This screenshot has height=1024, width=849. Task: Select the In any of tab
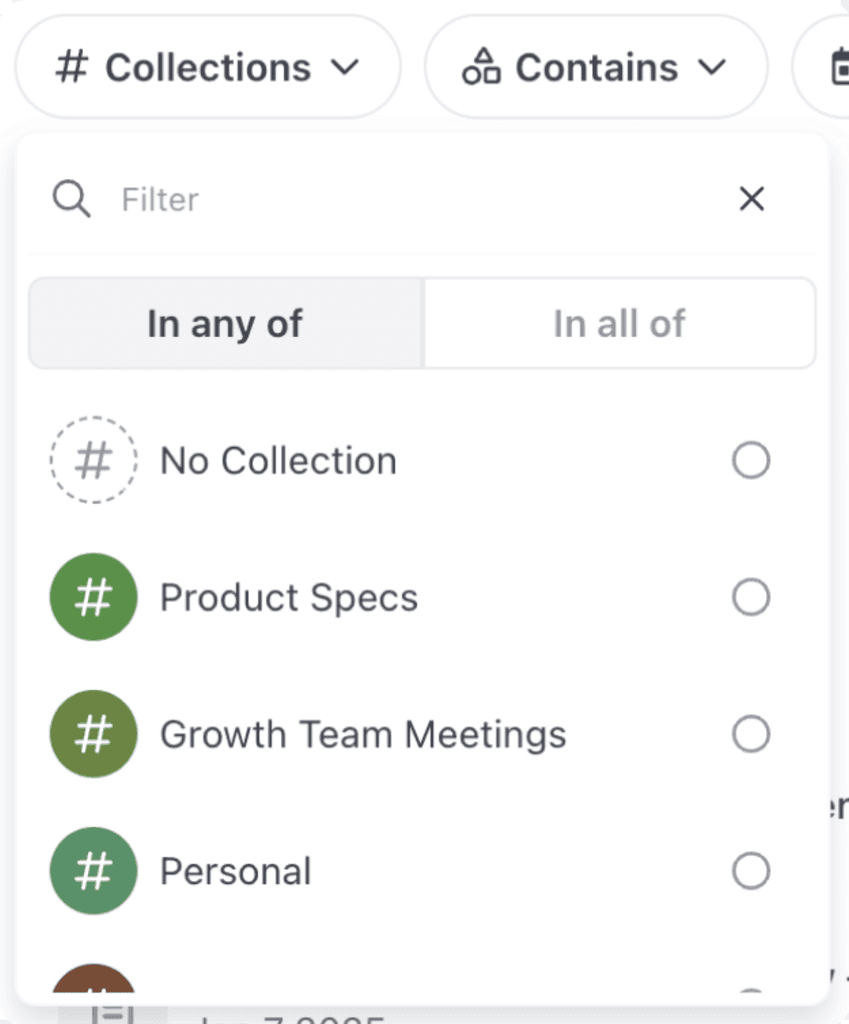pyautogui.click(x=225, y=324)
